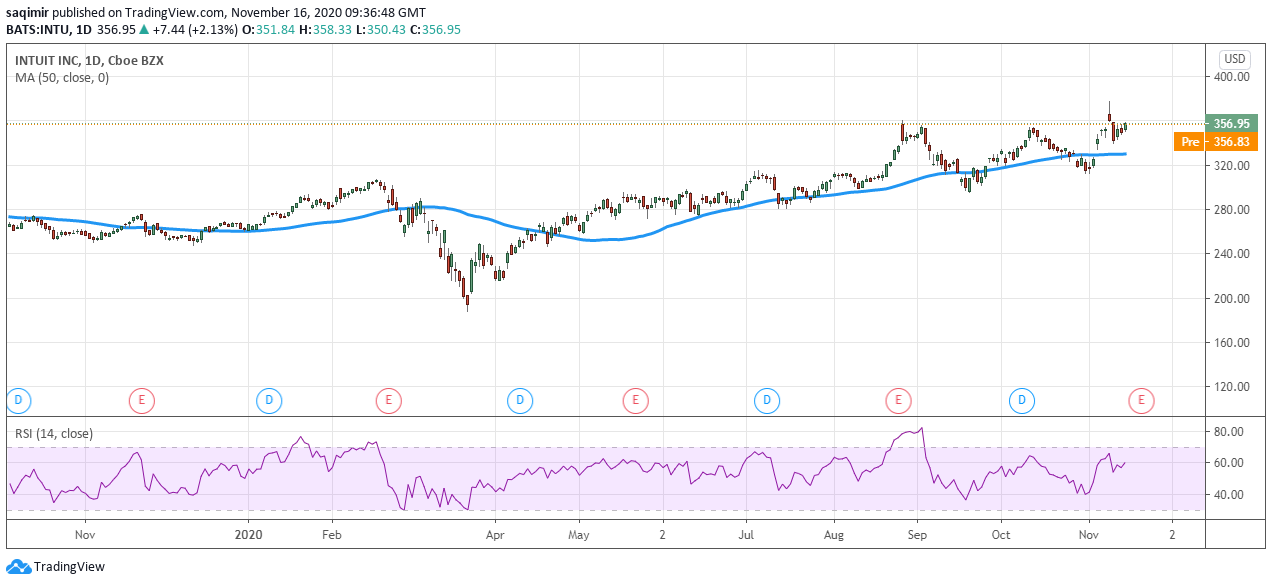Click the 80.00 level on RSI scale

pyautogui.click(x=1229, y=431)
